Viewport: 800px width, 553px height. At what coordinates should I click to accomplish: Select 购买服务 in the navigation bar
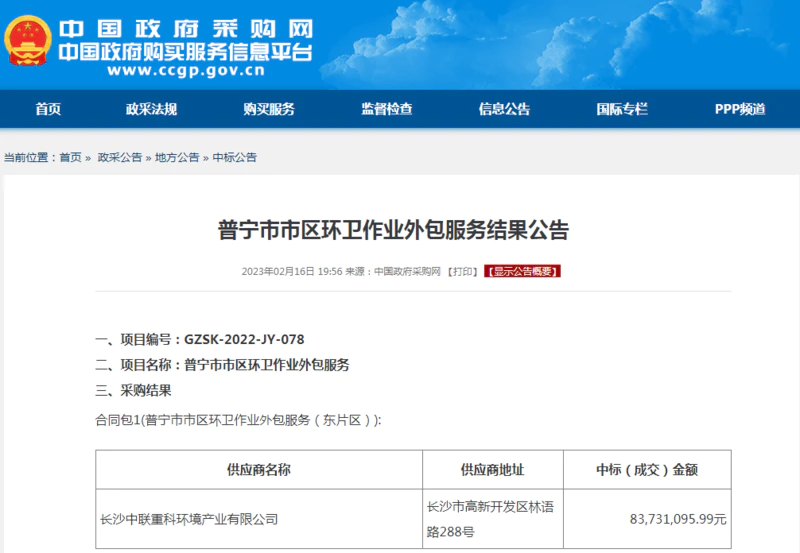point(269,109)
